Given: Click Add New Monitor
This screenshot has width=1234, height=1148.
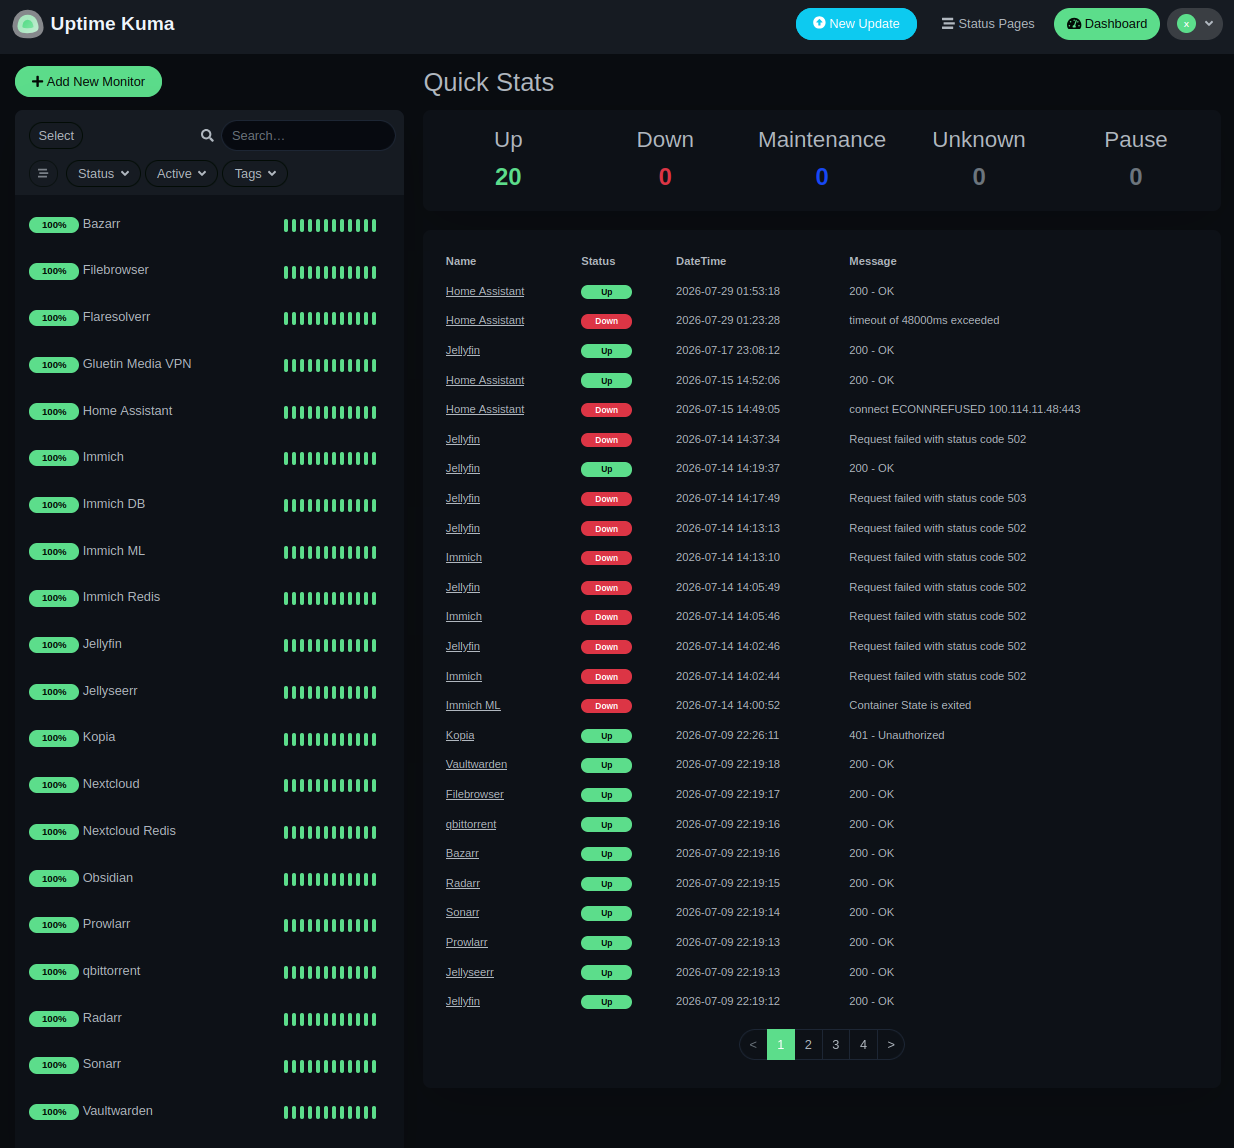Looking at the screenshot, I should point(88,82).
